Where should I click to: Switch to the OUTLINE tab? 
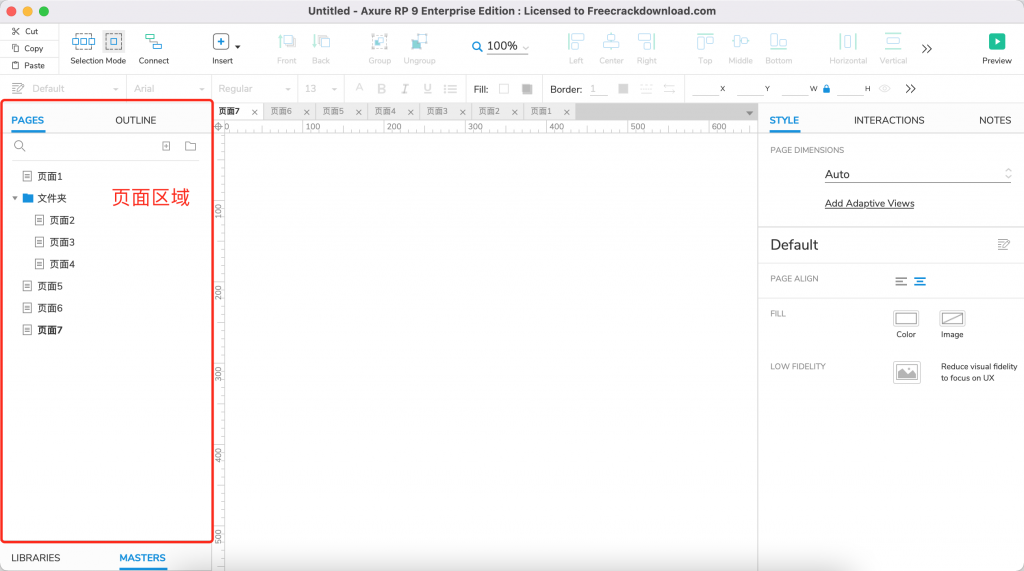(x=136, y=120)
